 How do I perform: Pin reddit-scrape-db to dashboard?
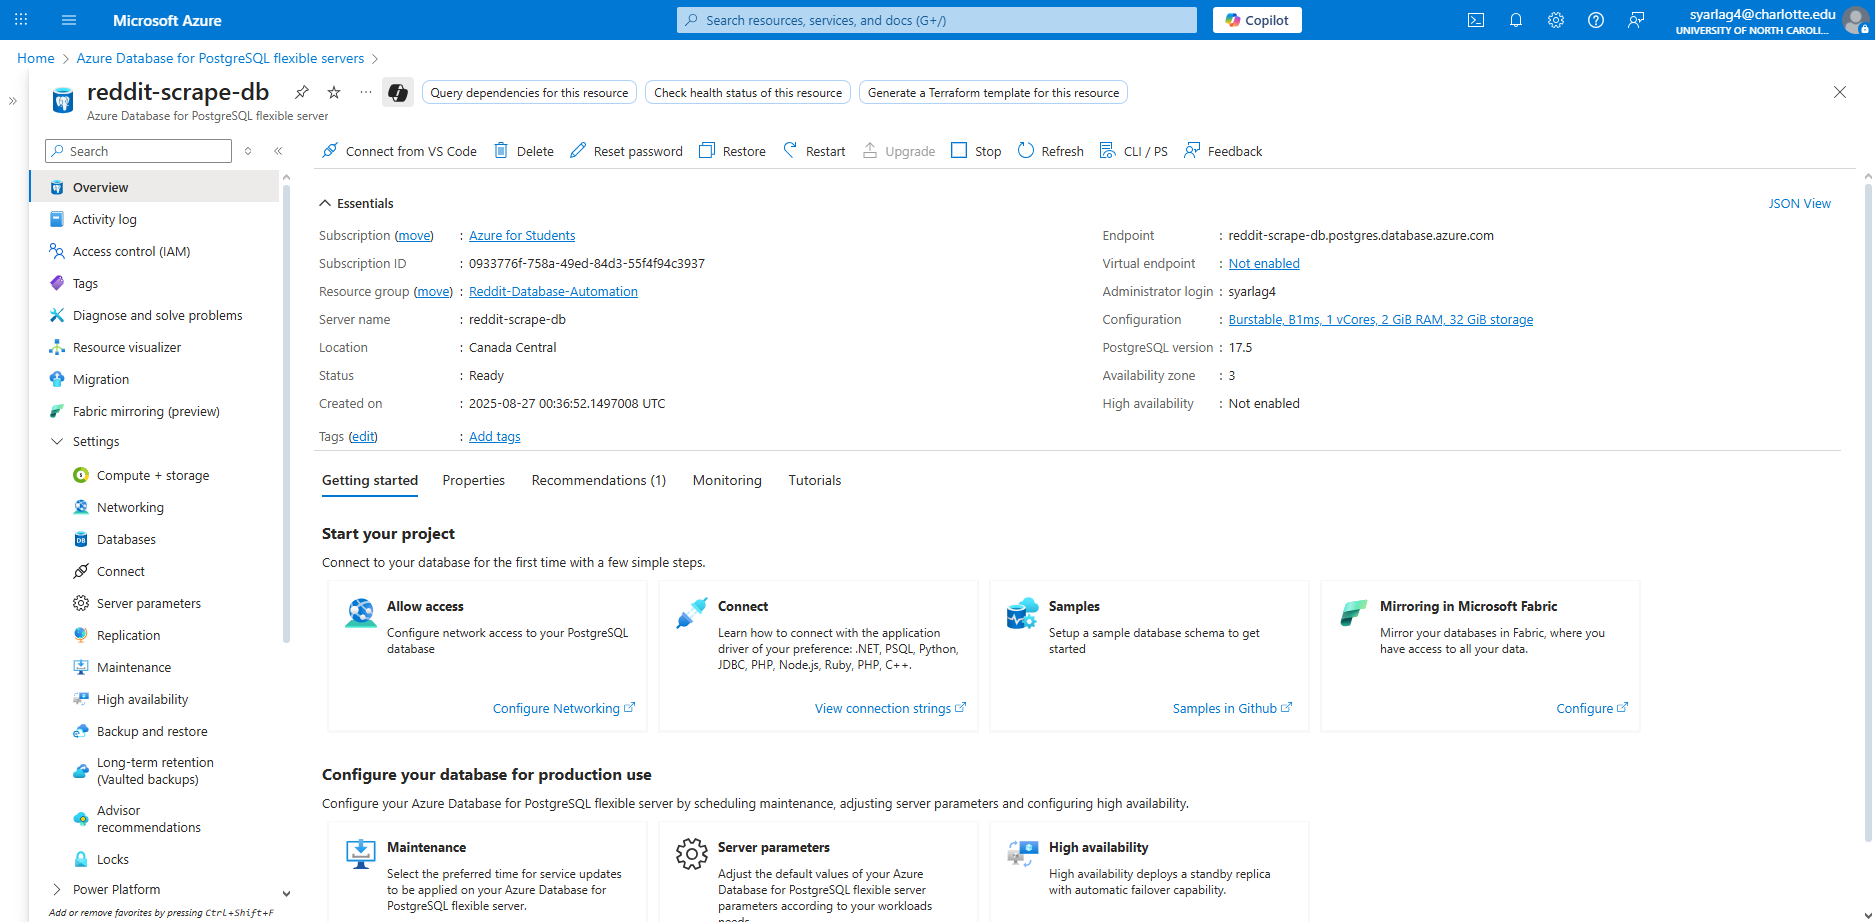(x=301, y=92)
